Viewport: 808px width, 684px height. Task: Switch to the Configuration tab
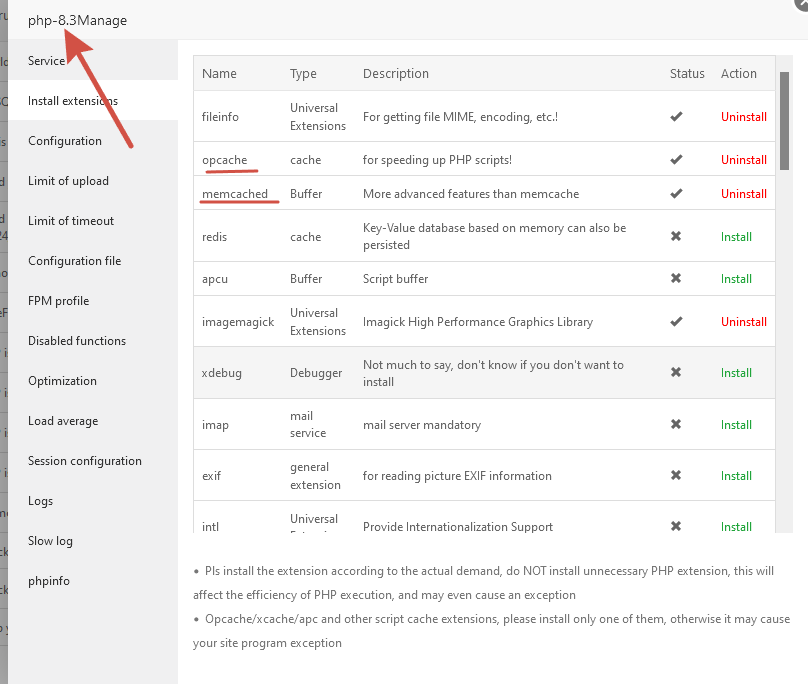click(x=65, y=141)
